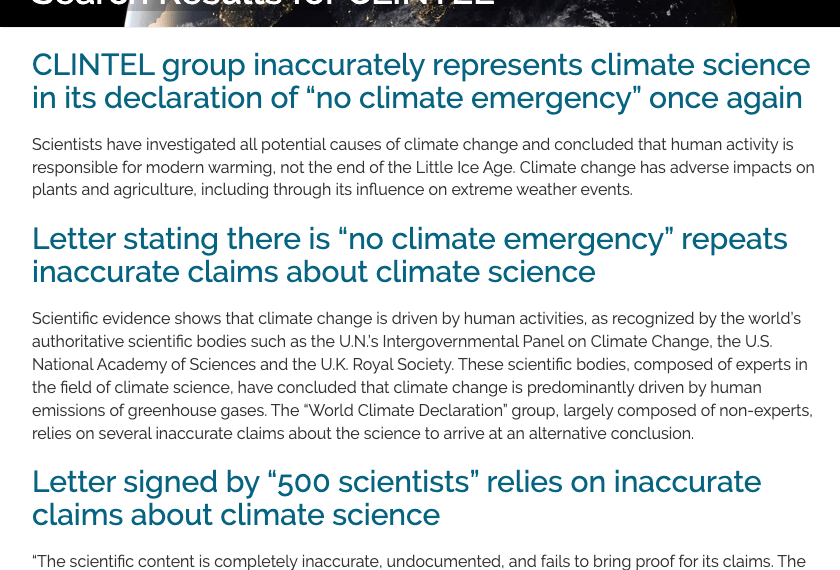Click 'claims about climate science' under 500 scientists

pyautogui.click(x=236, y=515)
